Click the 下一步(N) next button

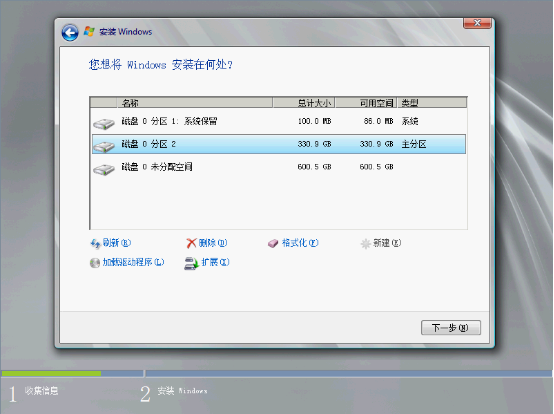click(x=450, y=328)
